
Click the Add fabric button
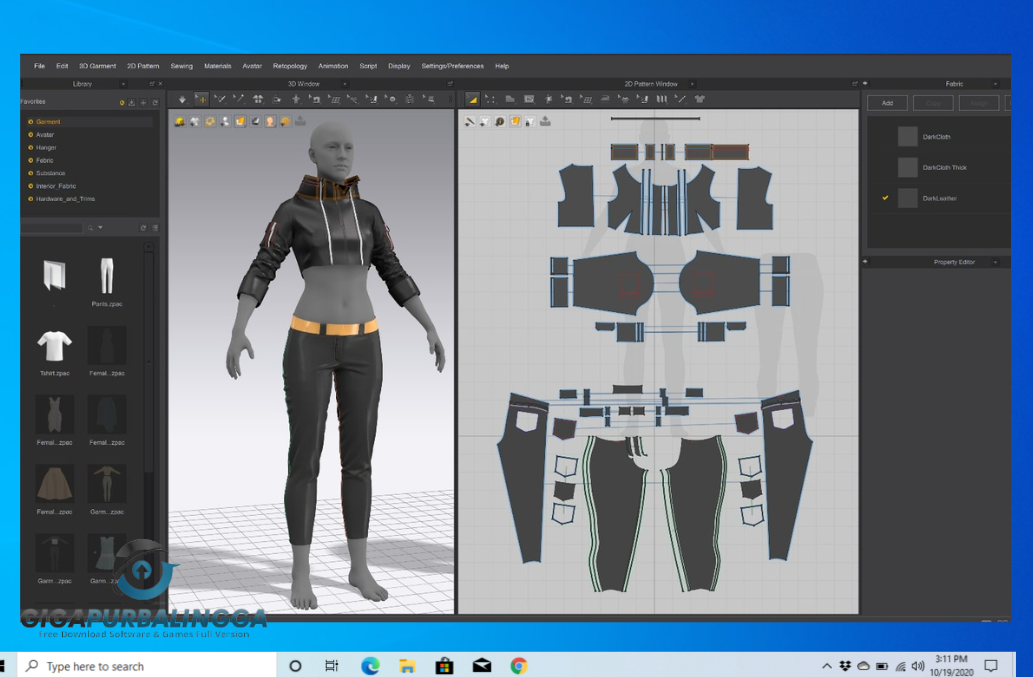tap(887, 103)
